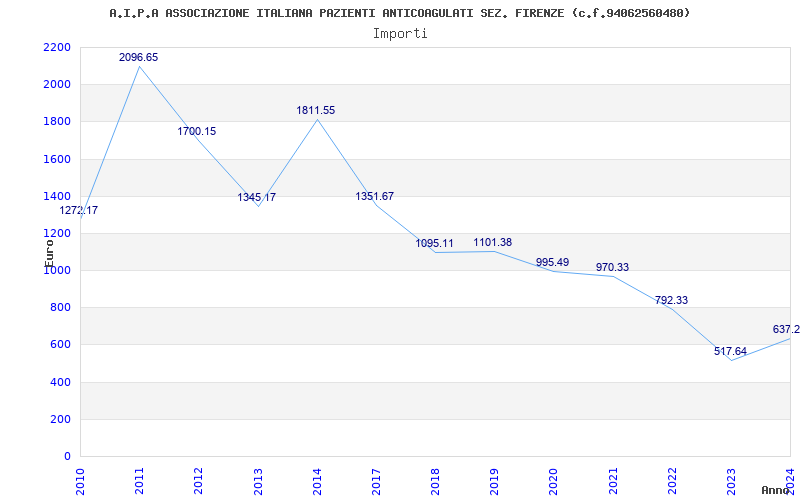Screen dimensions: 800x500
Task: Click the 1272.17 starting value label
Action: 78,211
